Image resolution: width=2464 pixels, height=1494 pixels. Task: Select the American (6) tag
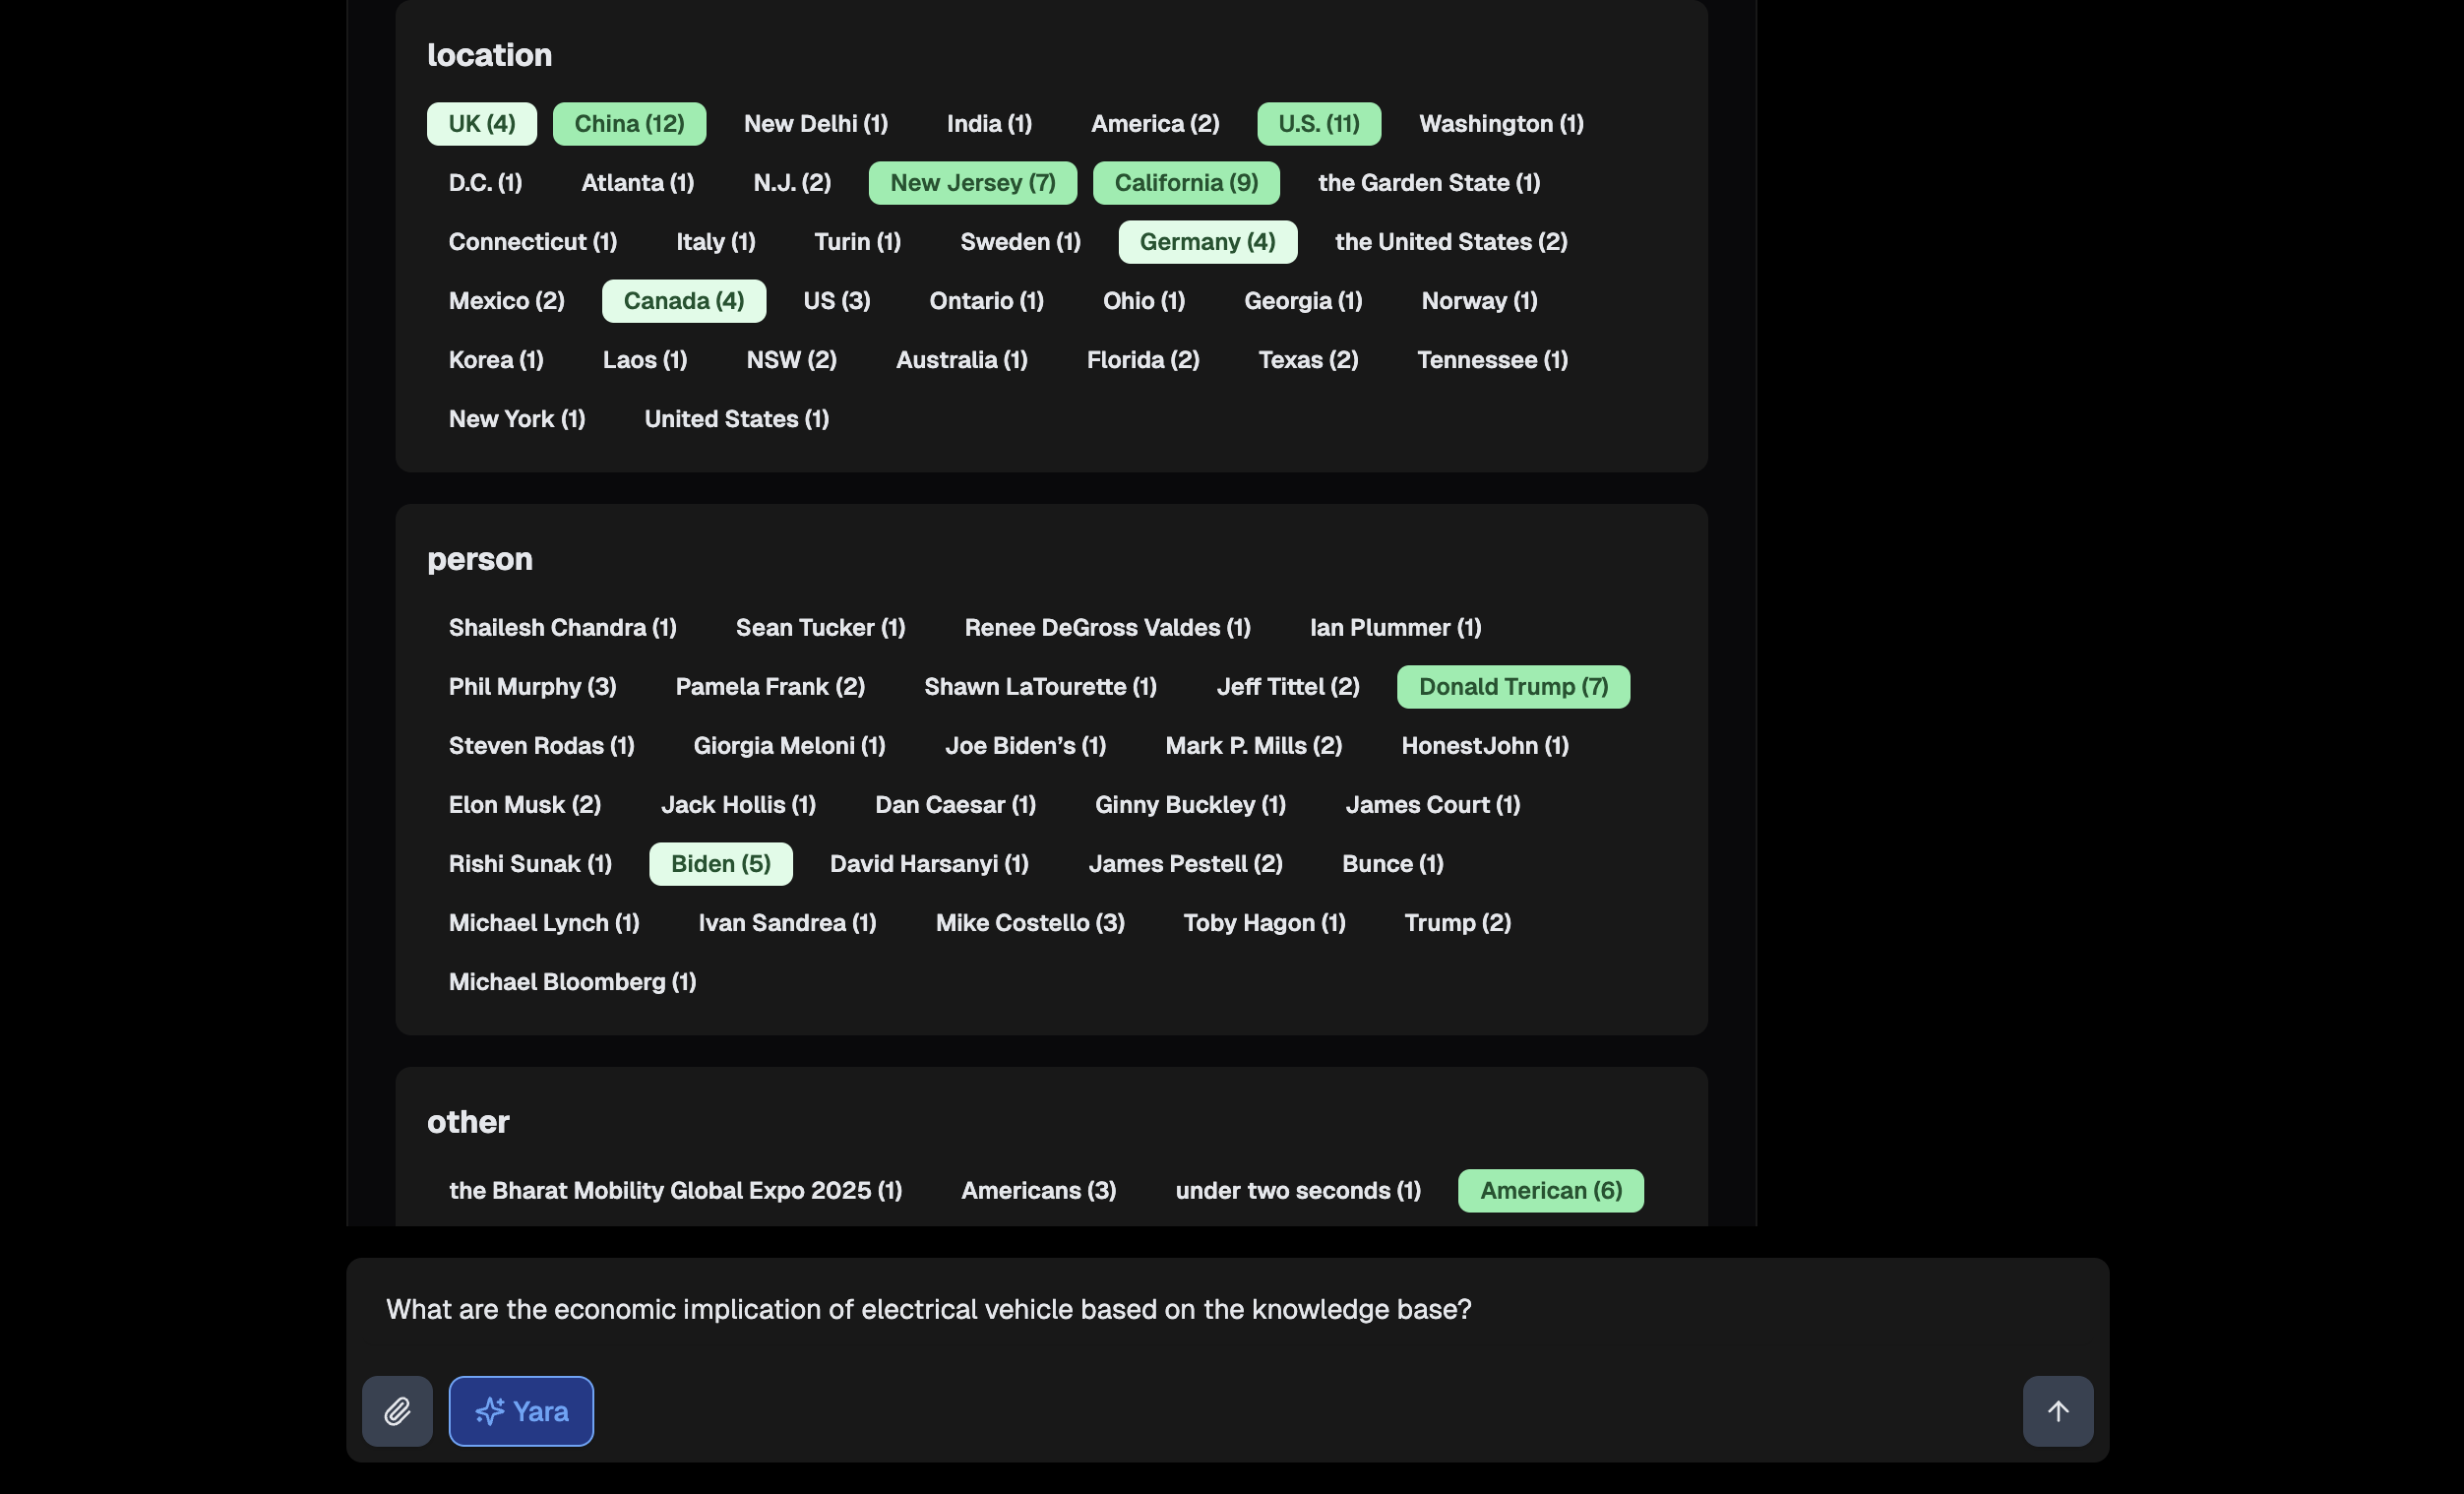click(1550, 1191)
